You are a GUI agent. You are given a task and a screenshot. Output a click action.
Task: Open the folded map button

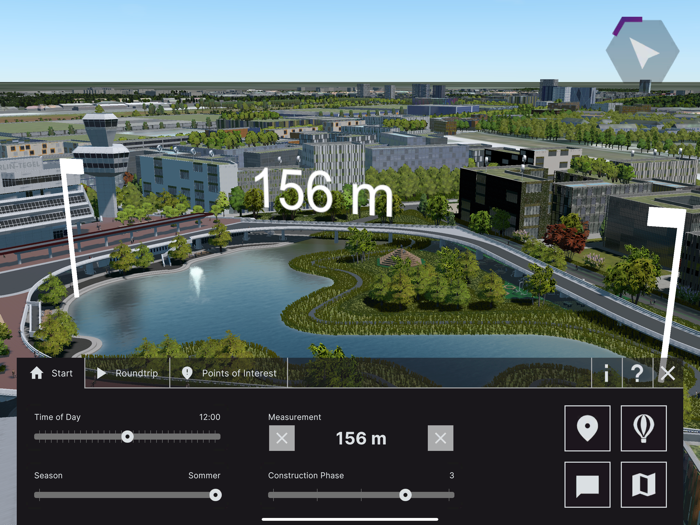point(643,485)
